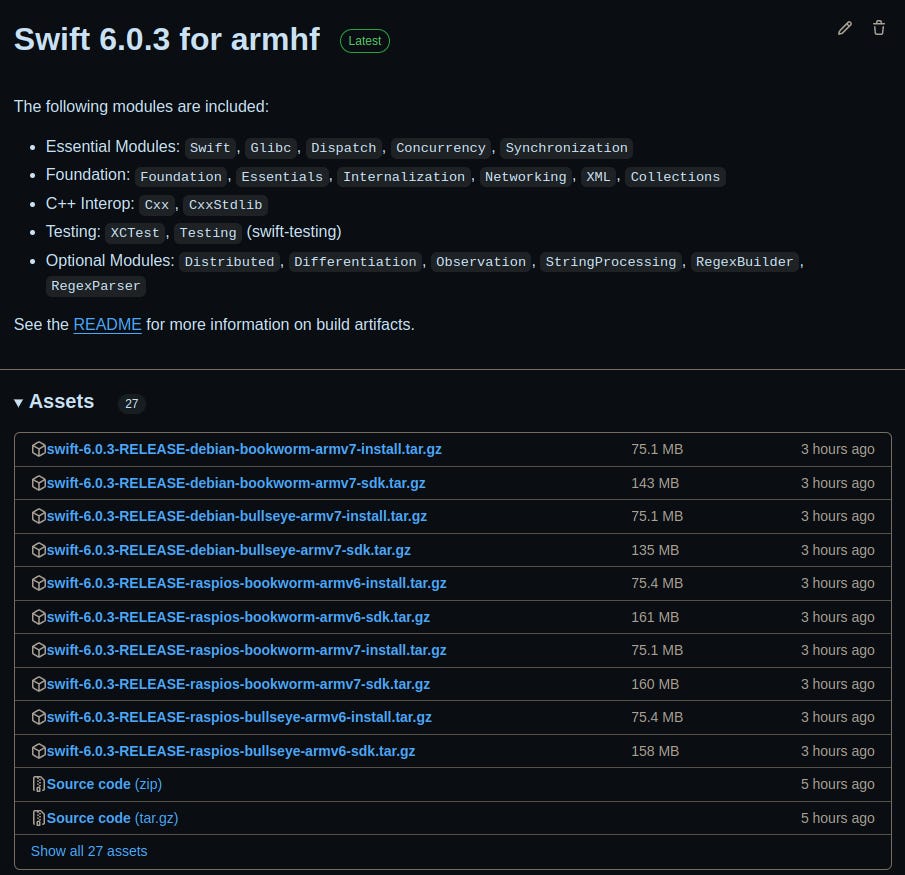Click the Assets heading label

click(61, 401)
